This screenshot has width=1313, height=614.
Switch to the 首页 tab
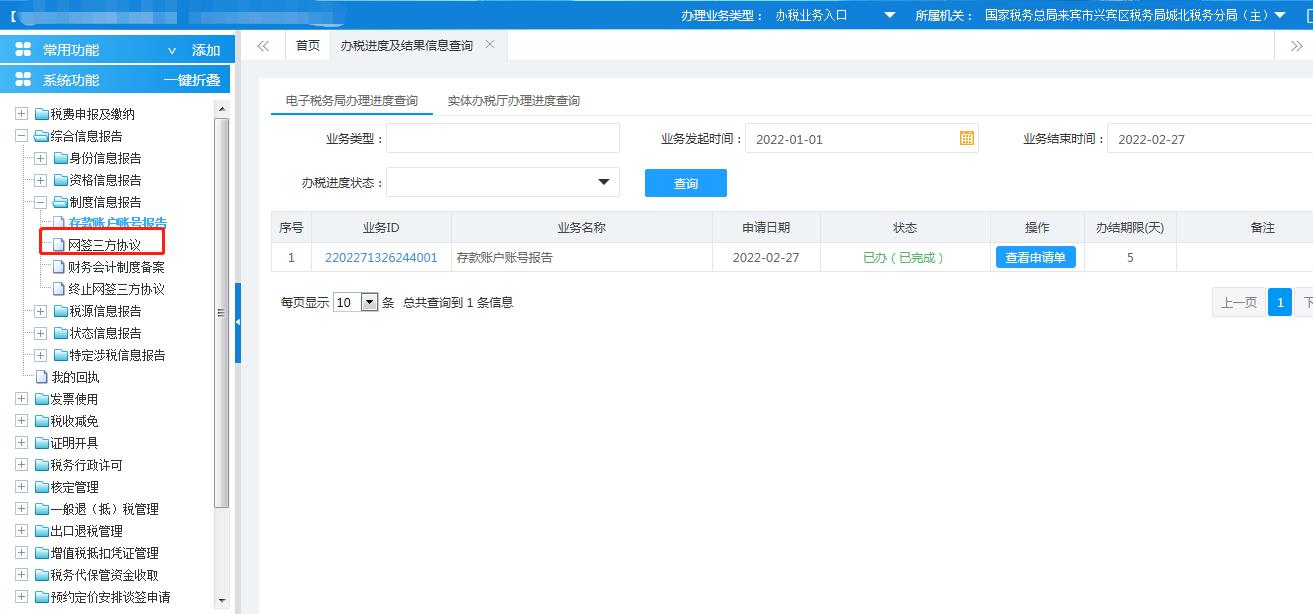[307, 45]
